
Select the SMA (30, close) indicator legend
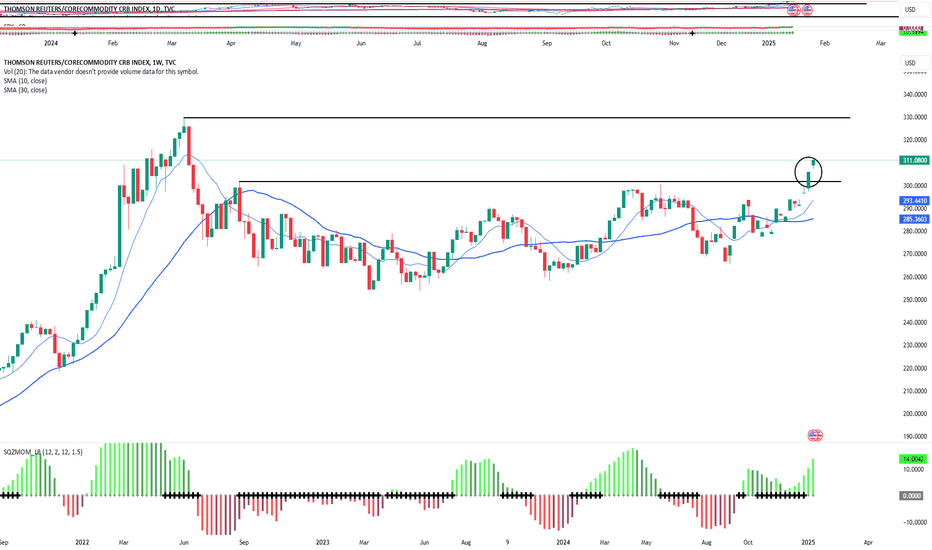point(25,90)
